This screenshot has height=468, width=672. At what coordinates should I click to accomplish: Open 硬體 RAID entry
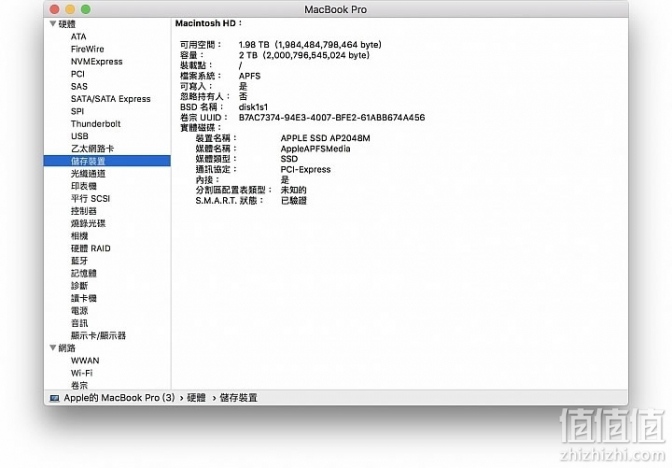[90, 248]
